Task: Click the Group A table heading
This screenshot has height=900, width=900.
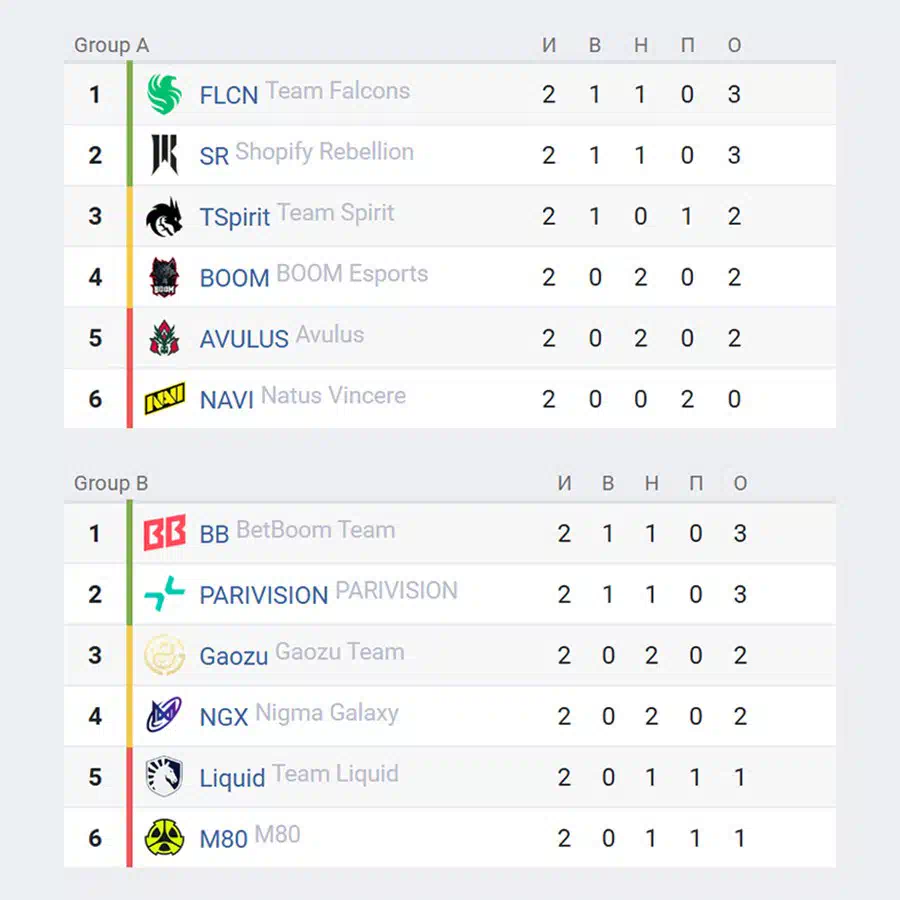Action: coord(111,45)
